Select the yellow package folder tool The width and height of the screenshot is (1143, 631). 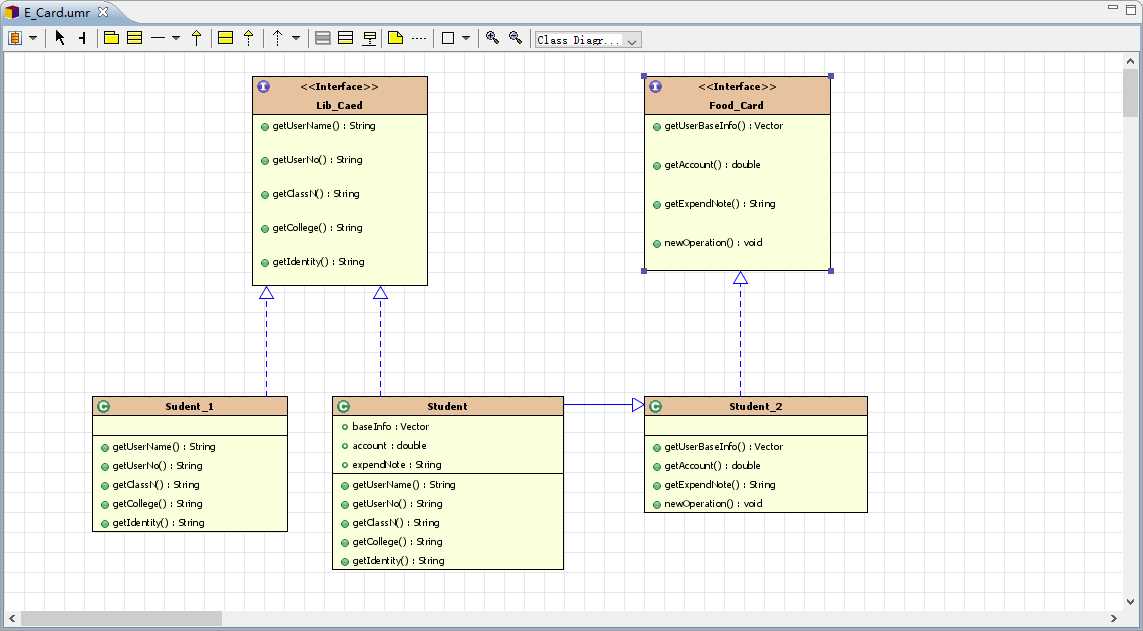pos(112,38)
